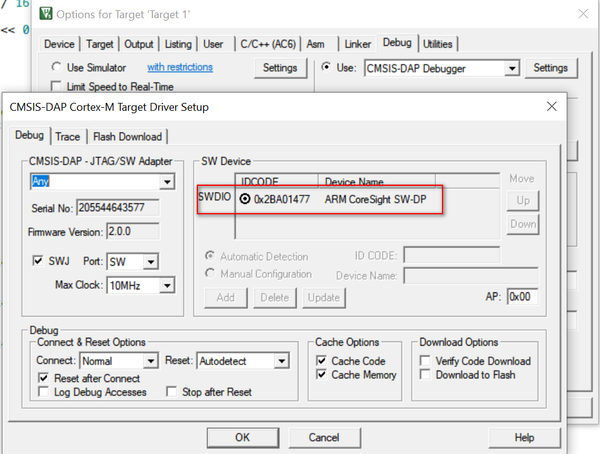Select Automatic Detection radio button
600x454 pixels.
tap(210, 256)
